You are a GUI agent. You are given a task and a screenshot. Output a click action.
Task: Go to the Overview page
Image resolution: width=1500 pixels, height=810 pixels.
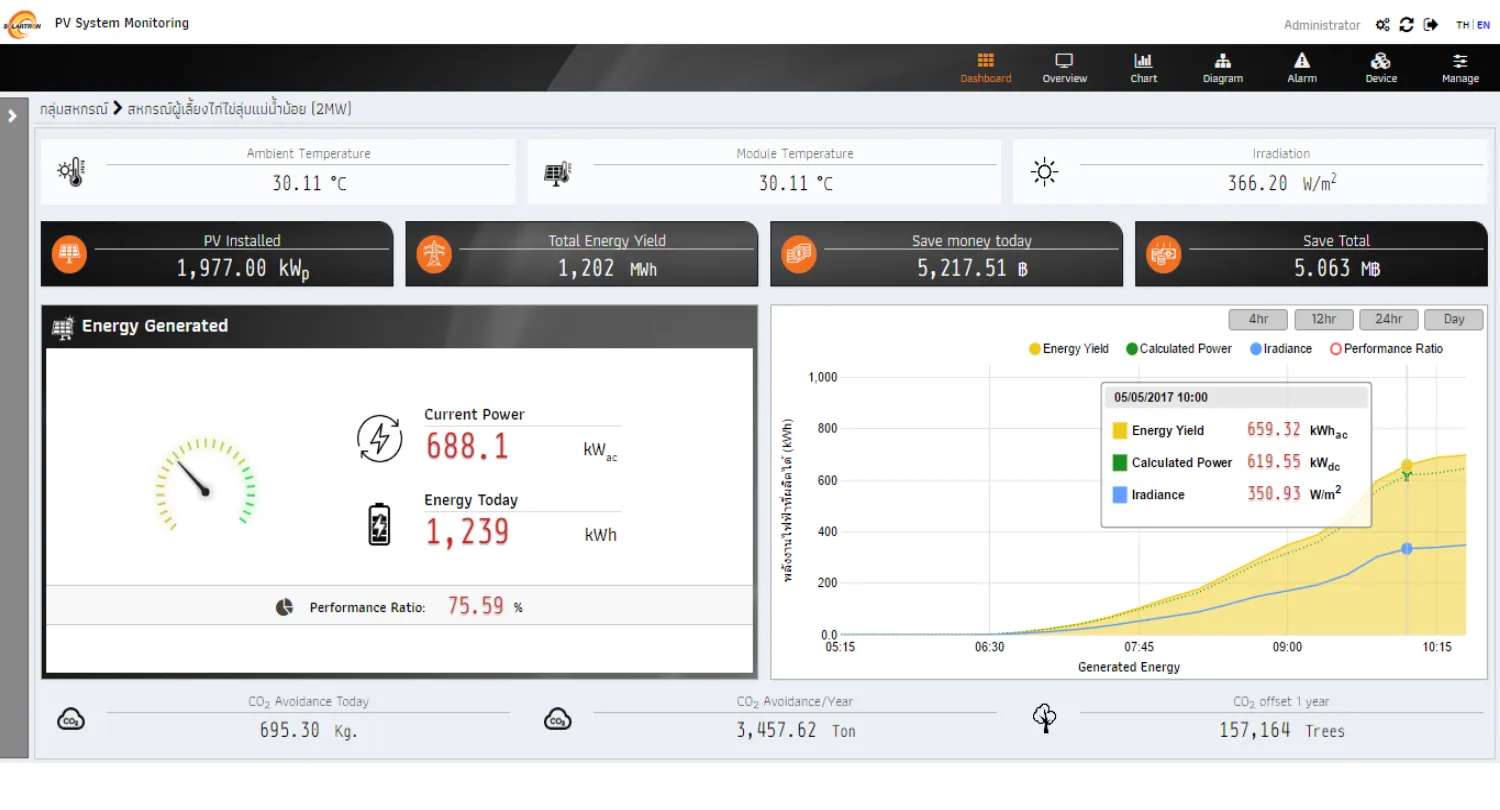coord(1064,68)
